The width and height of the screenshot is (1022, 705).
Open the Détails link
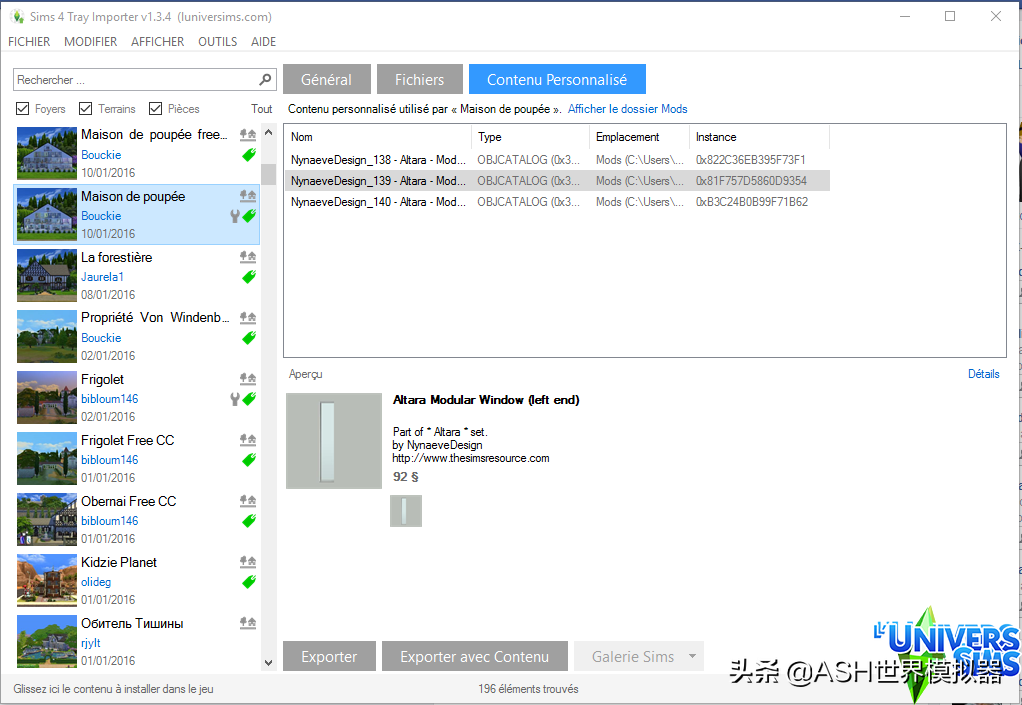(984, 374)
